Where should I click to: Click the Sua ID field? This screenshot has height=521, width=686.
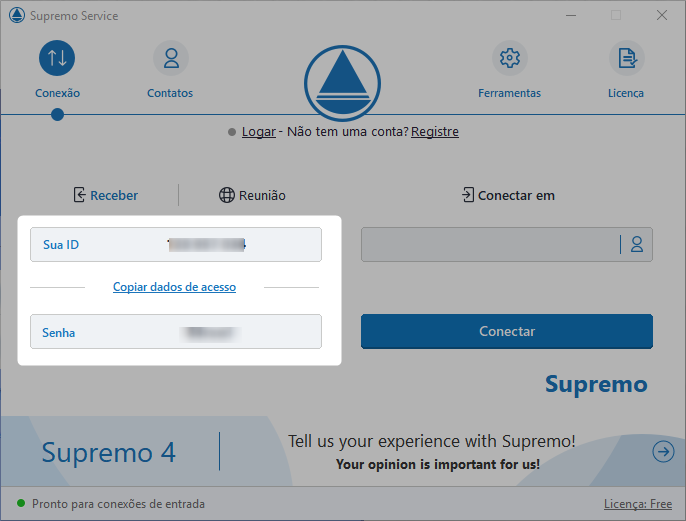[176, 244]
